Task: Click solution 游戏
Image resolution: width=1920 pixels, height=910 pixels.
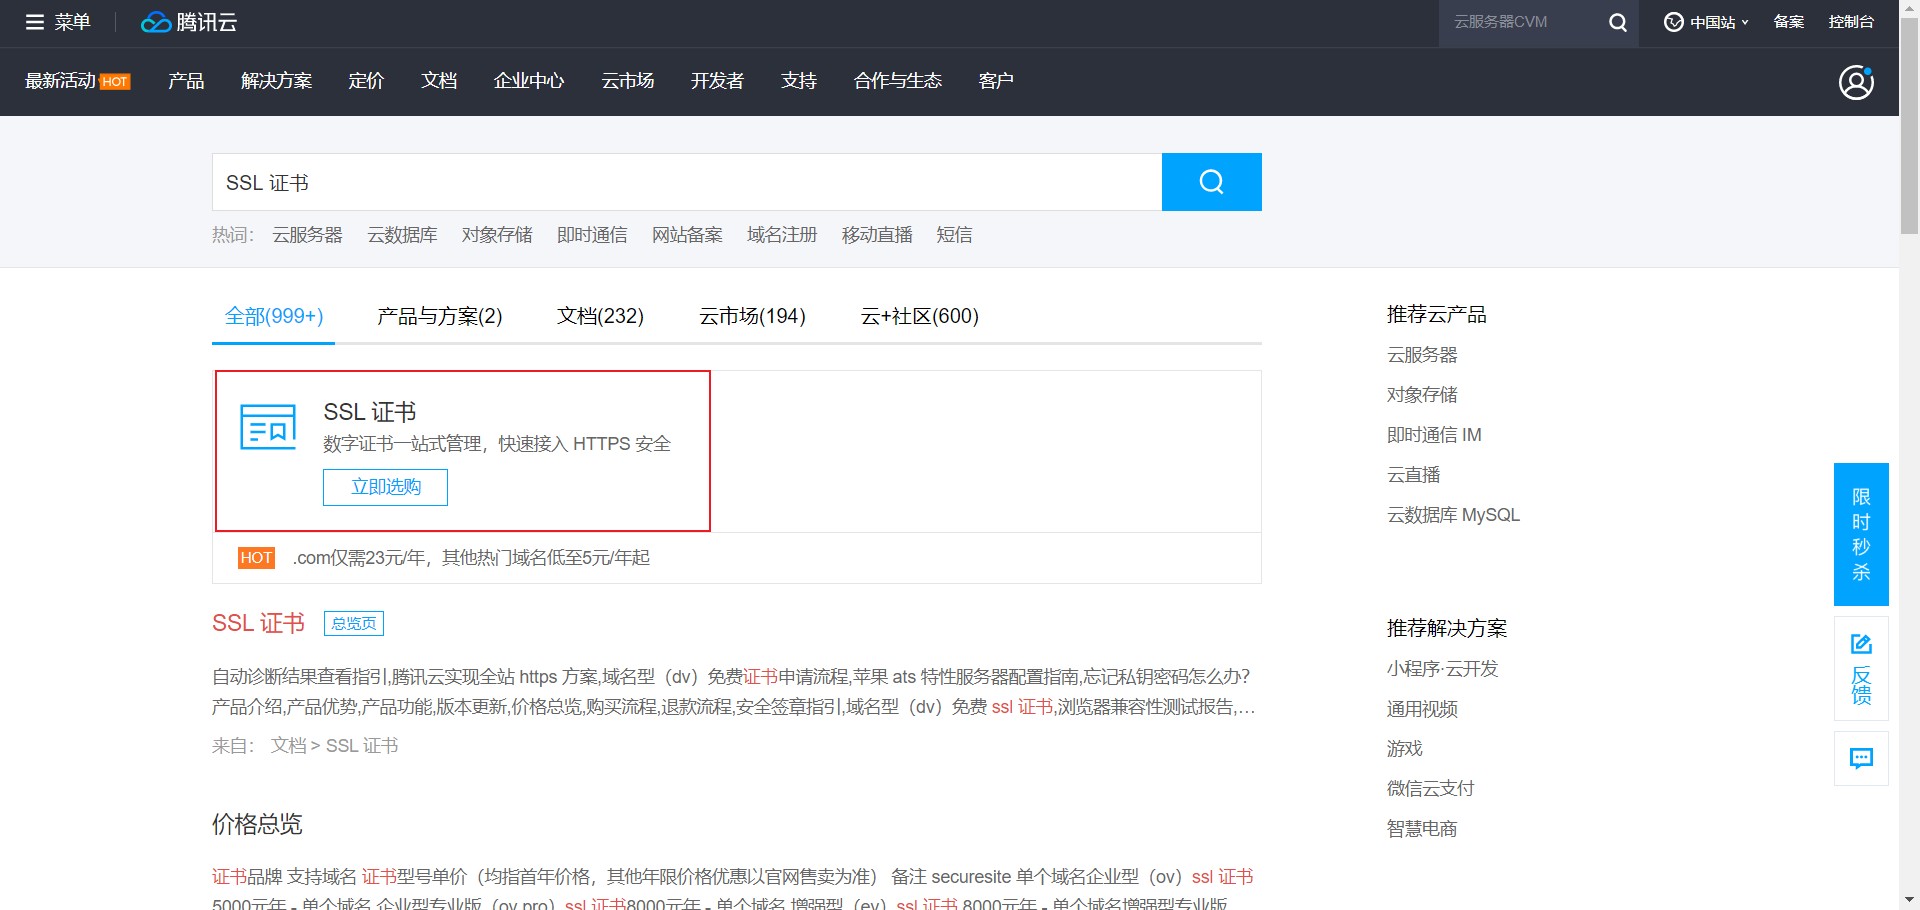Action: tap(1405, 749)
